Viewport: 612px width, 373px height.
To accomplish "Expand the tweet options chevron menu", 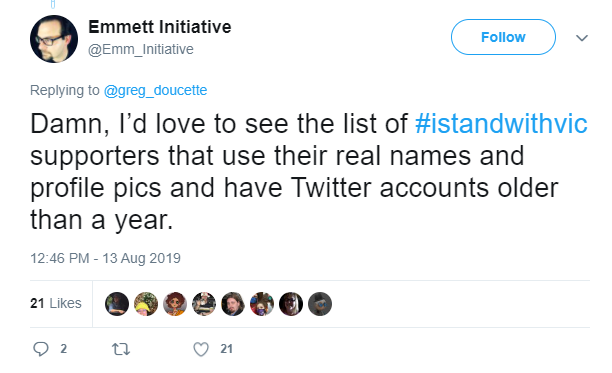I will click(x=582, y=38).
